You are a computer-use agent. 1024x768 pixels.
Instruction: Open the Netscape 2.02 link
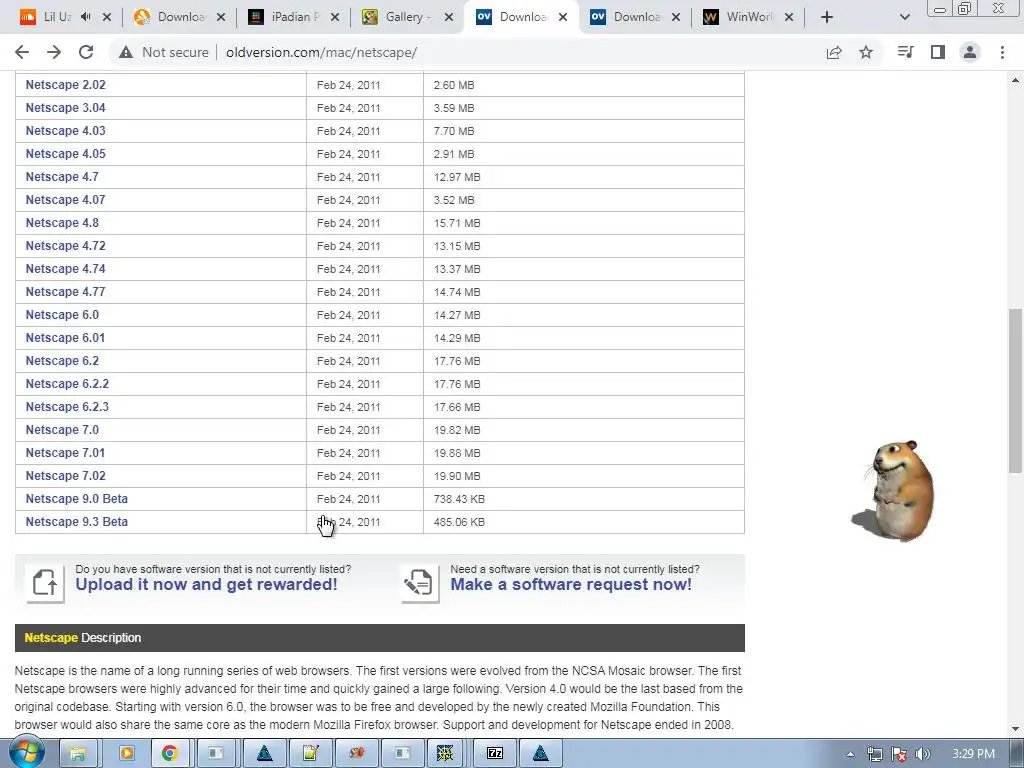[x=65, y=85]
